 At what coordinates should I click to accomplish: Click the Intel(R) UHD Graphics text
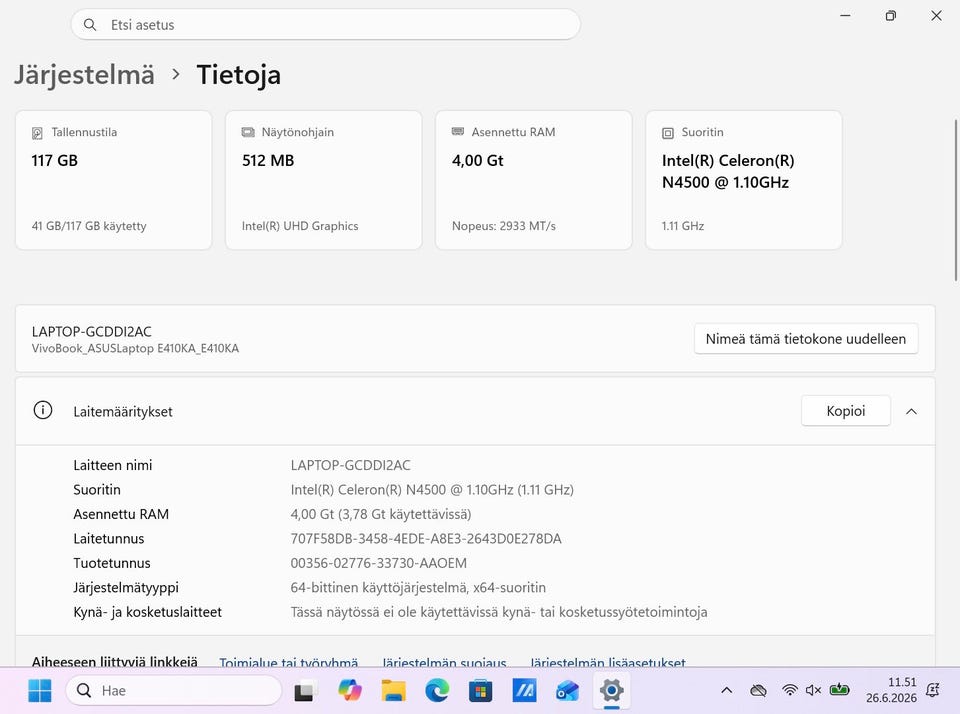click(300, 226)
